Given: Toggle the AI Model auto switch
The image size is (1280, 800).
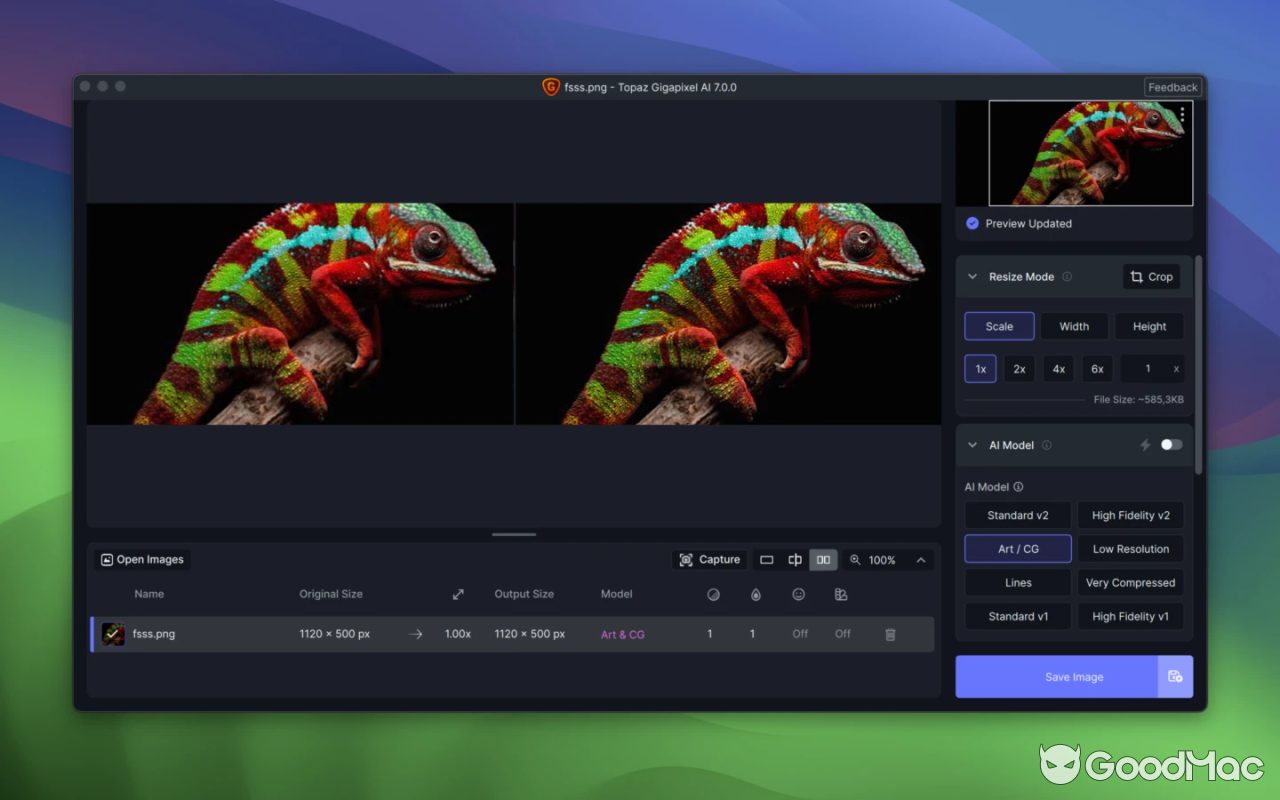Looking at the screenshot, I should 1171,445.
